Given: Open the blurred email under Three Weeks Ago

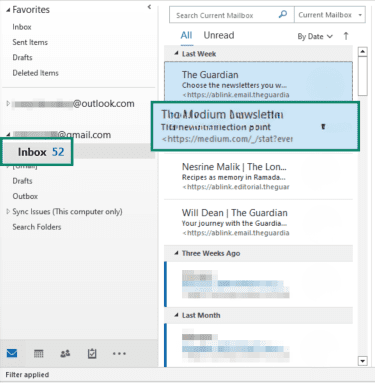Looking at the screenshot, I should (258, 284).
